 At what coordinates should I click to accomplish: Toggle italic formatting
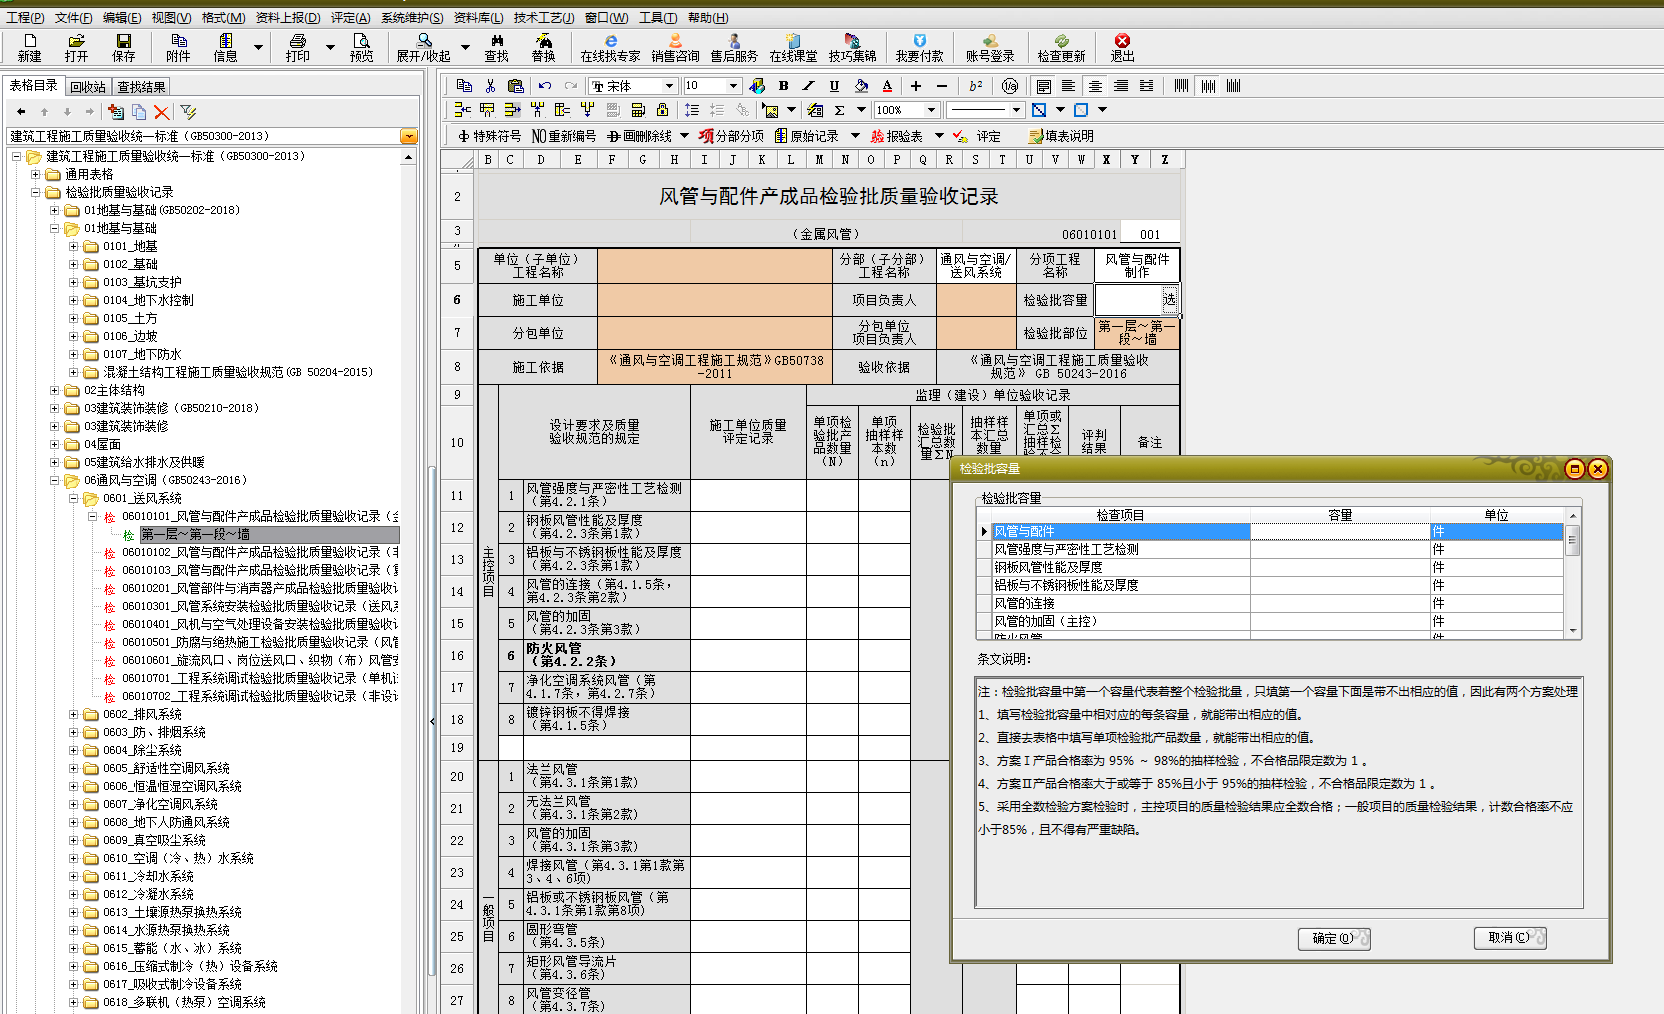coord(809,86)
